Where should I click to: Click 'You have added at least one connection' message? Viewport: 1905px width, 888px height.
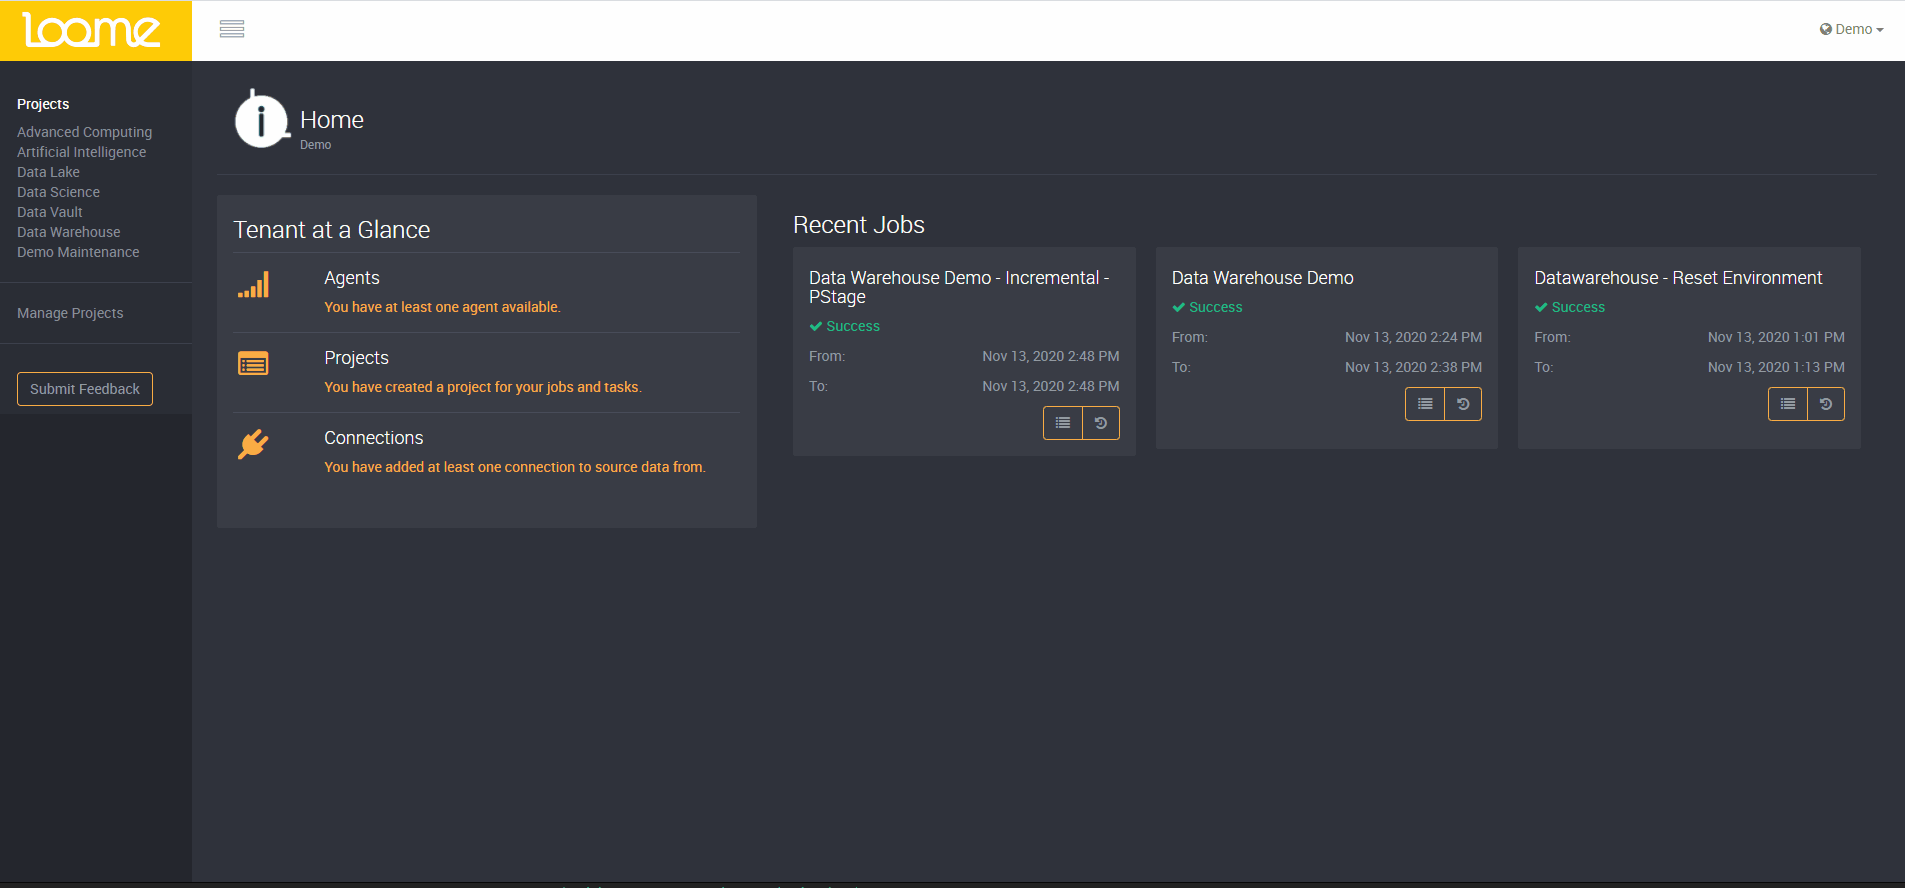(515, 467)
